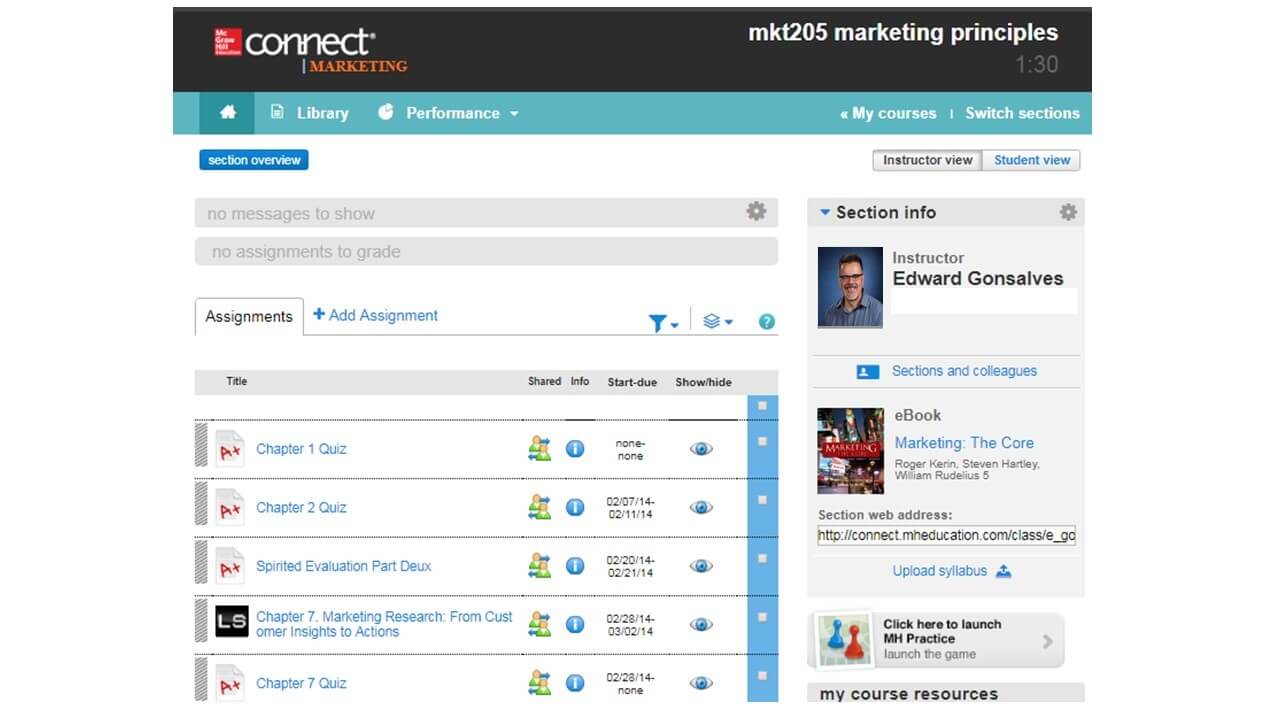The width and height of the screenshot is (1280, 720).
Task: View info for Chapter 7 Quiz
Action: pos(575,683)
